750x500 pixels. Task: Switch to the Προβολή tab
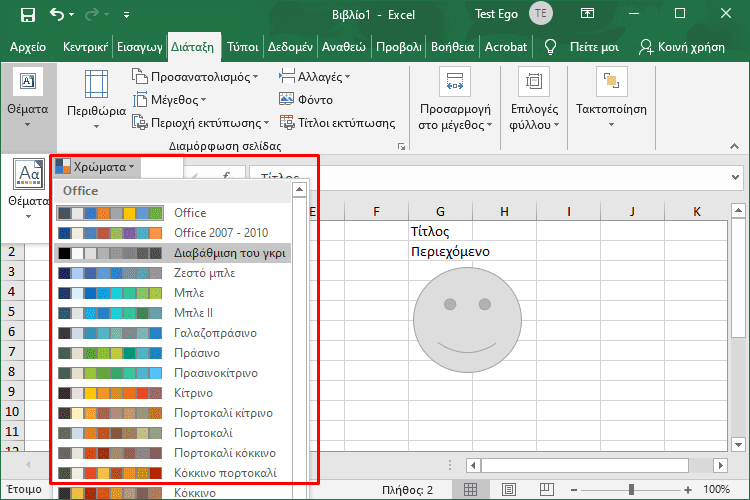click(398, 47)
